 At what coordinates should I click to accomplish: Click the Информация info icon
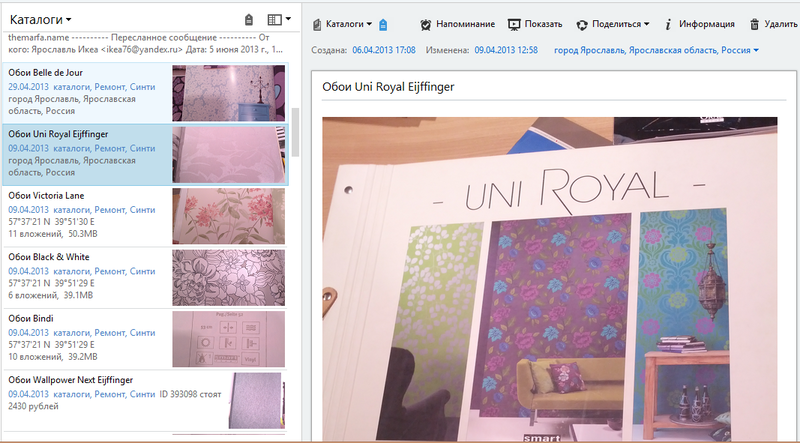click(668, 24)
